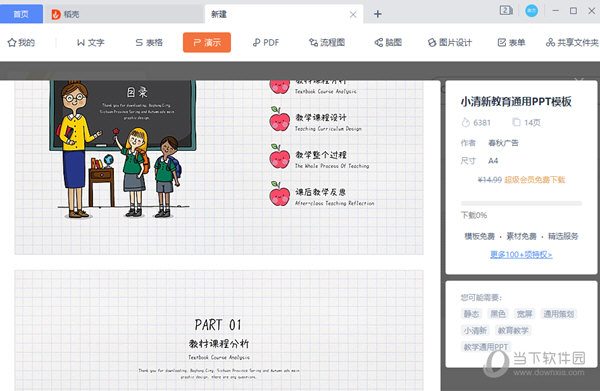This screenshot has height=391, width=600.
Task: Click the 课后教学反思 apple icon
Action: [x=280, y=194]
